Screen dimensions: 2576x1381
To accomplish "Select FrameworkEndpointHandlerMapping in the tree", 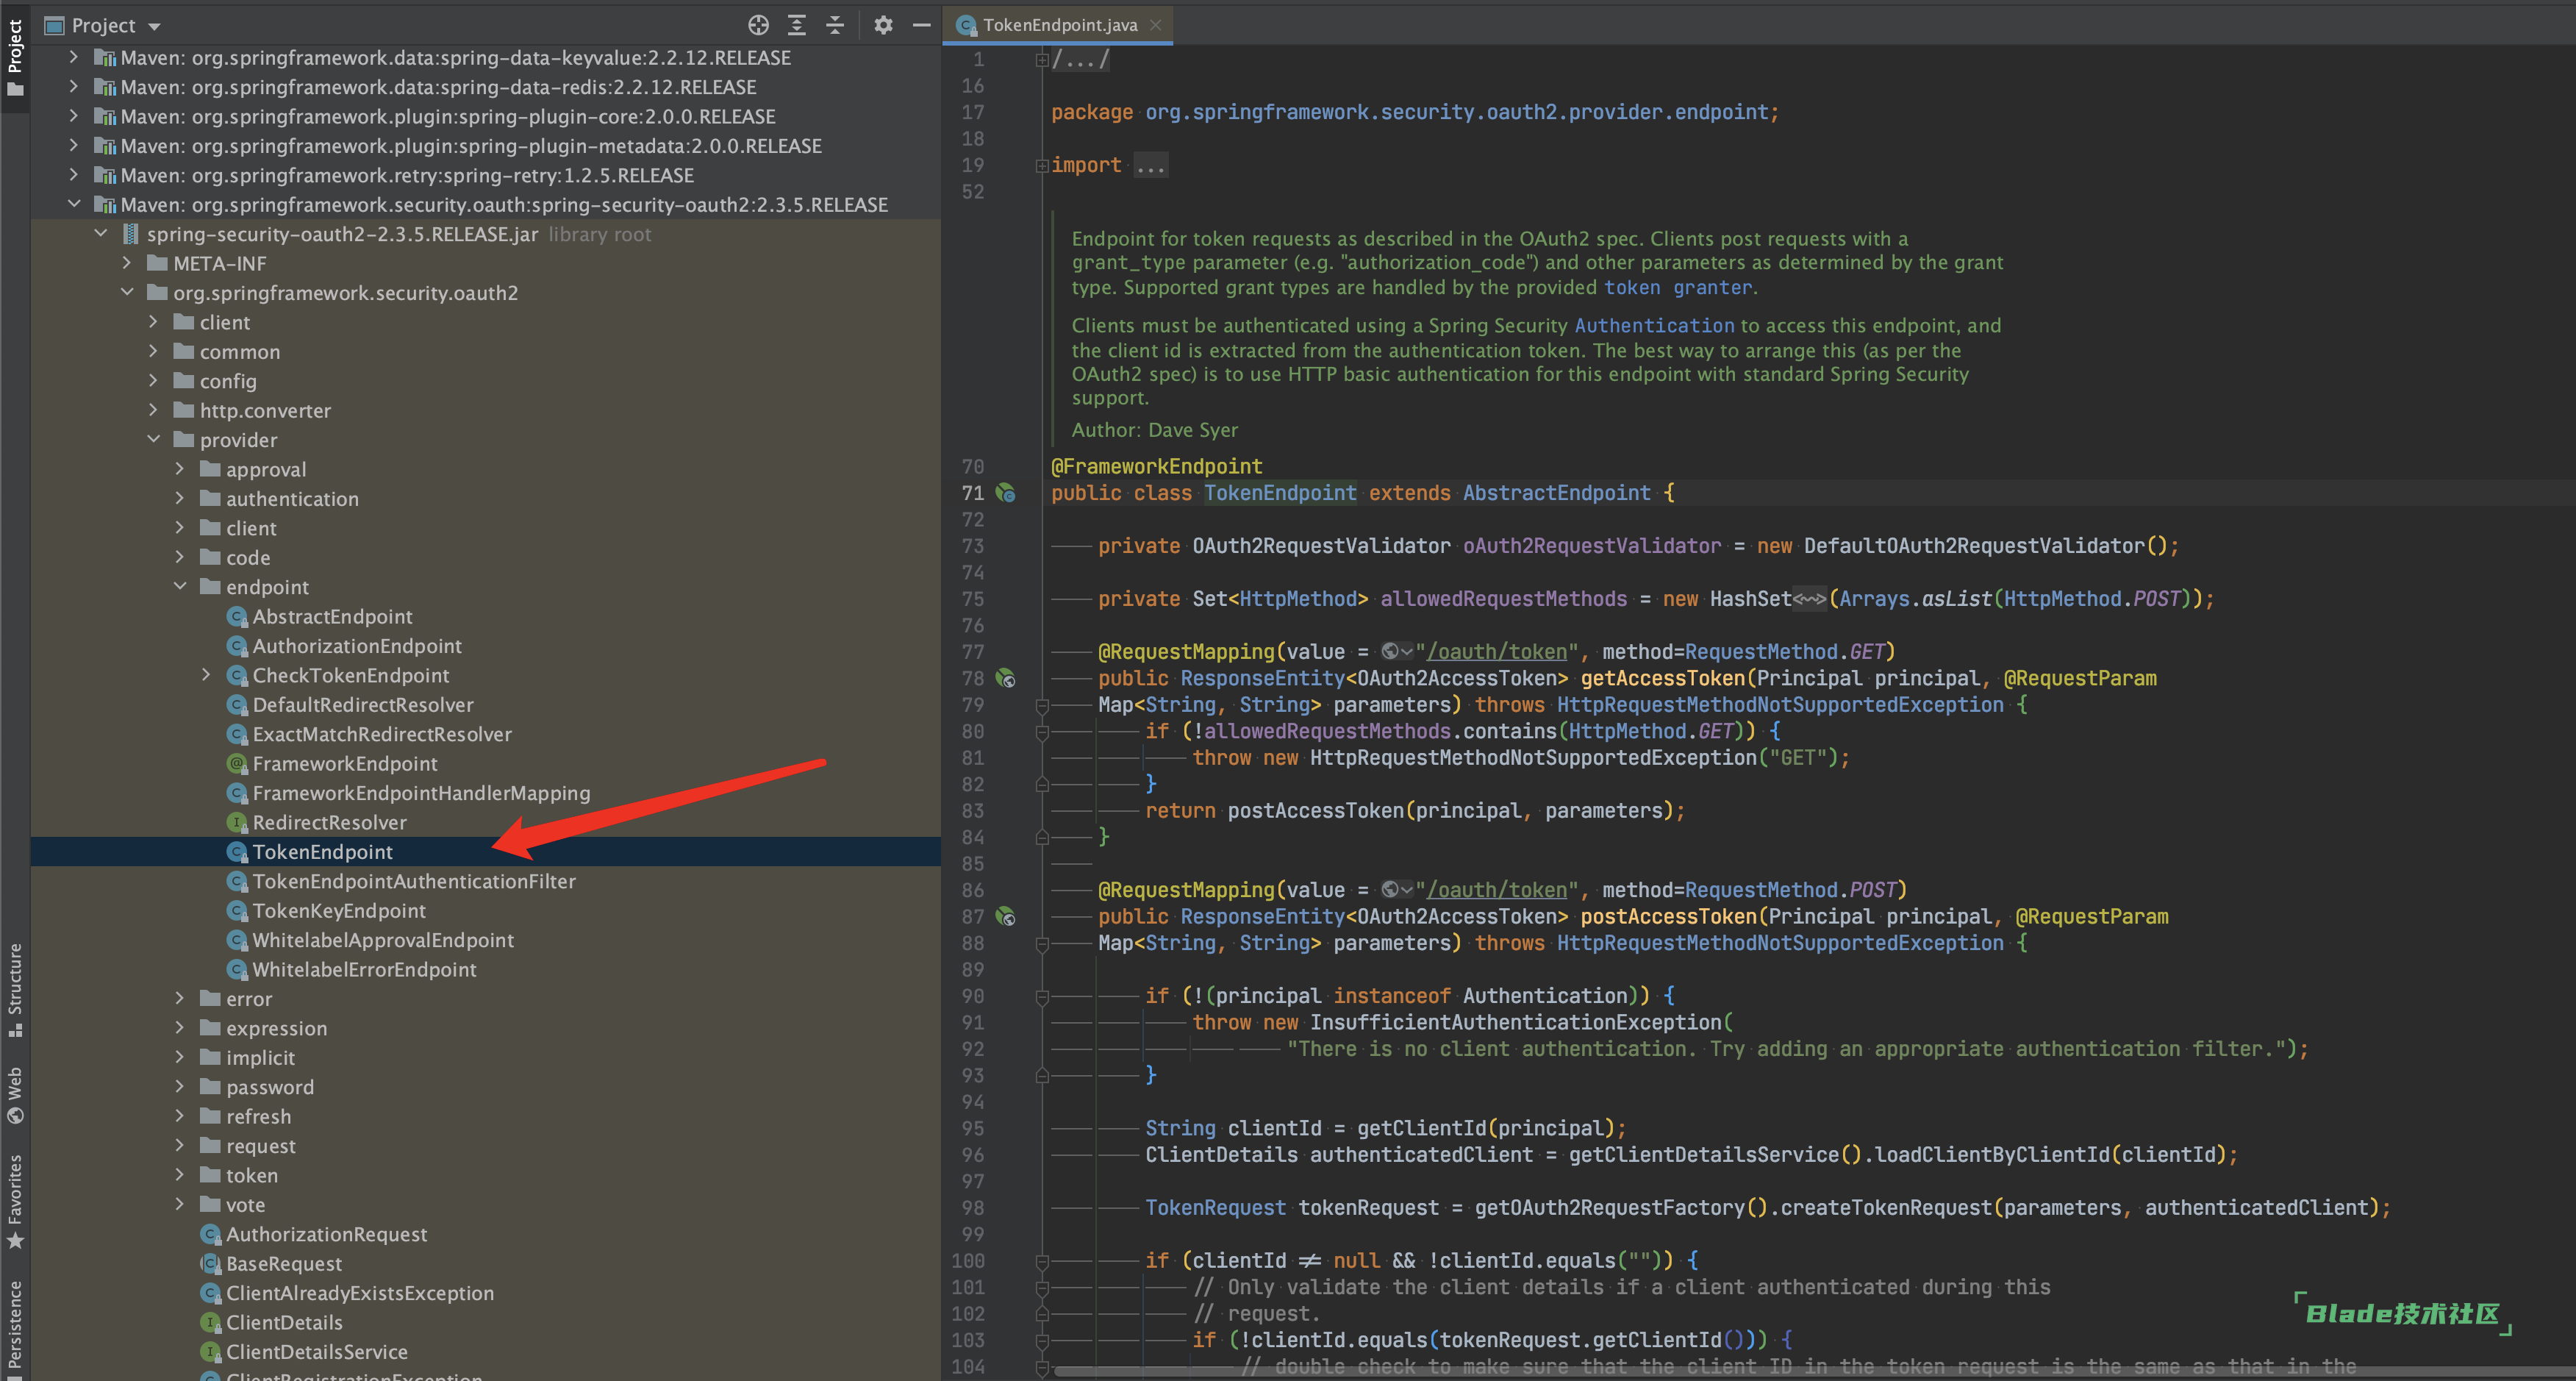I will (421, 793).
